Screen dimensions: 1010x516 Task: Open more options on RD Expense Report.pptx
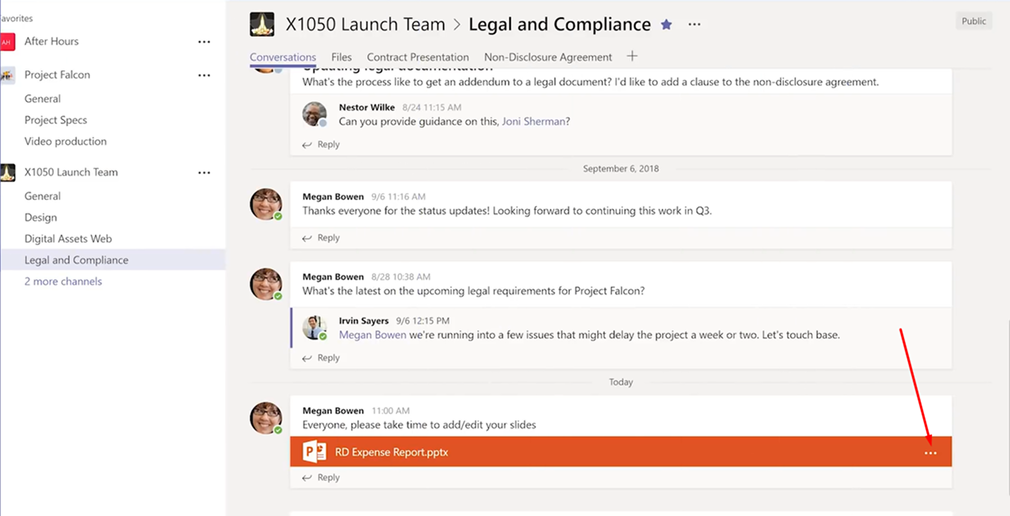point(930,454)
